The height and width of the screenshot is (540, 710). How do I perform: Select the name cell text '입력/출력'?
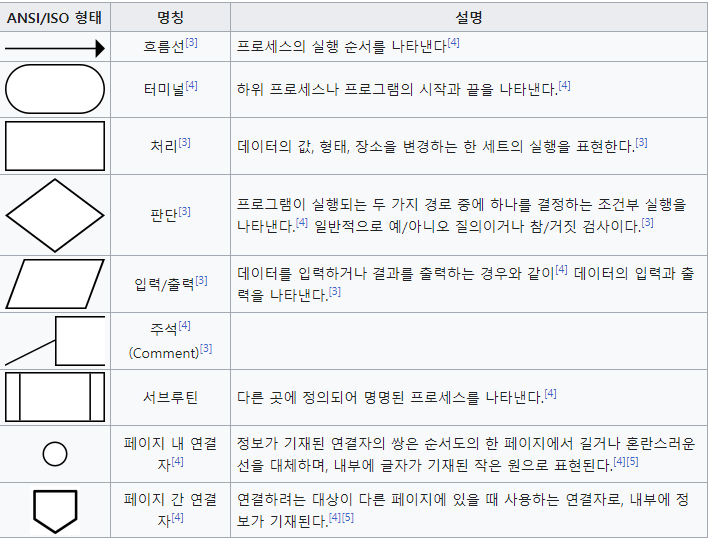pos(164,284)
